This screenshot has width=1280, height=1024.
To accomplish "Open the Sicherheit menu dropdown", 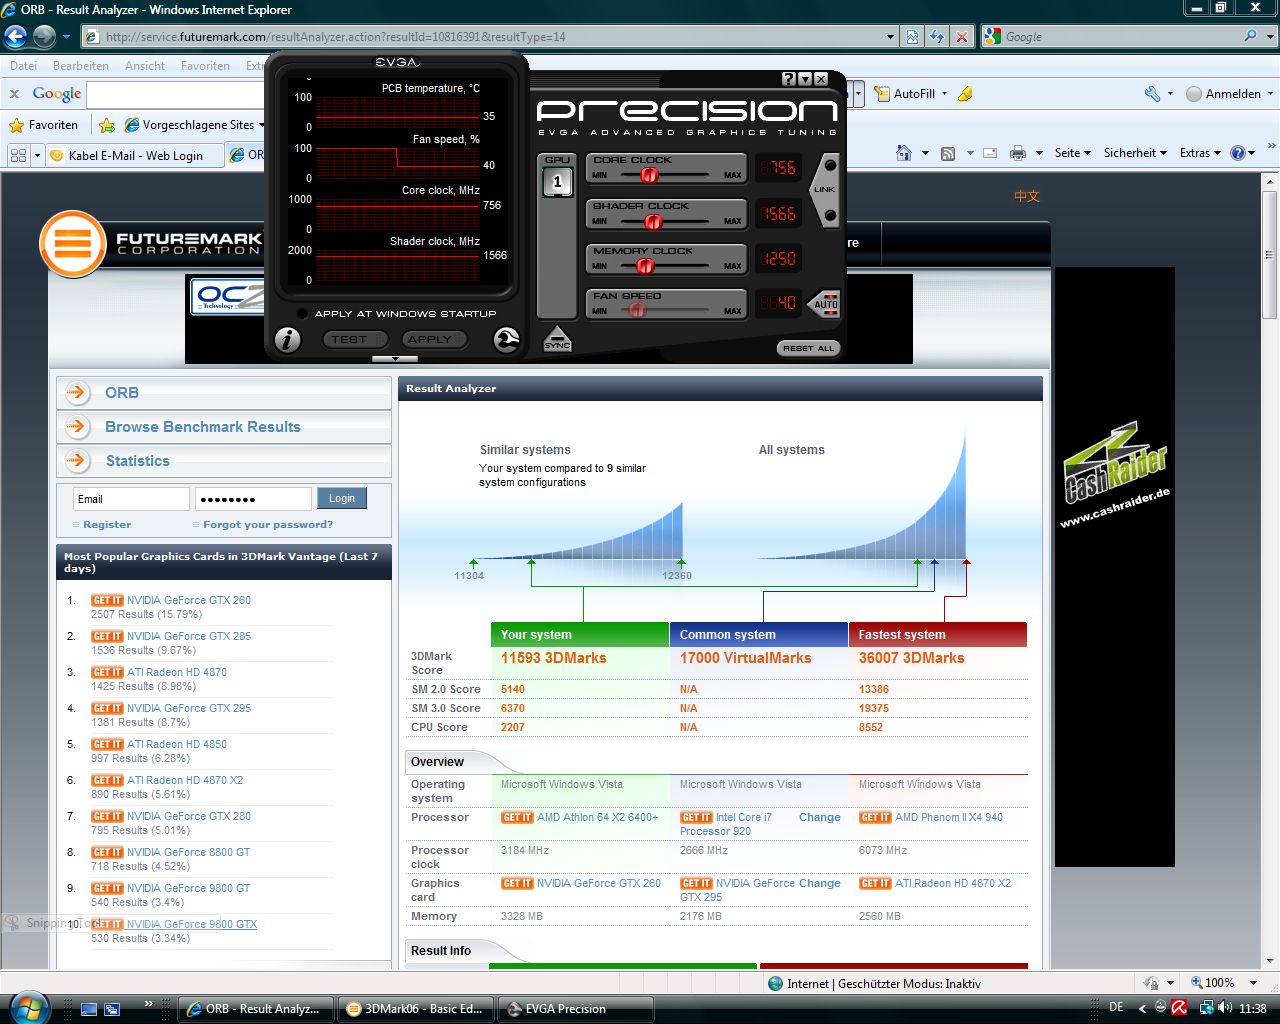I will 1135,153.
